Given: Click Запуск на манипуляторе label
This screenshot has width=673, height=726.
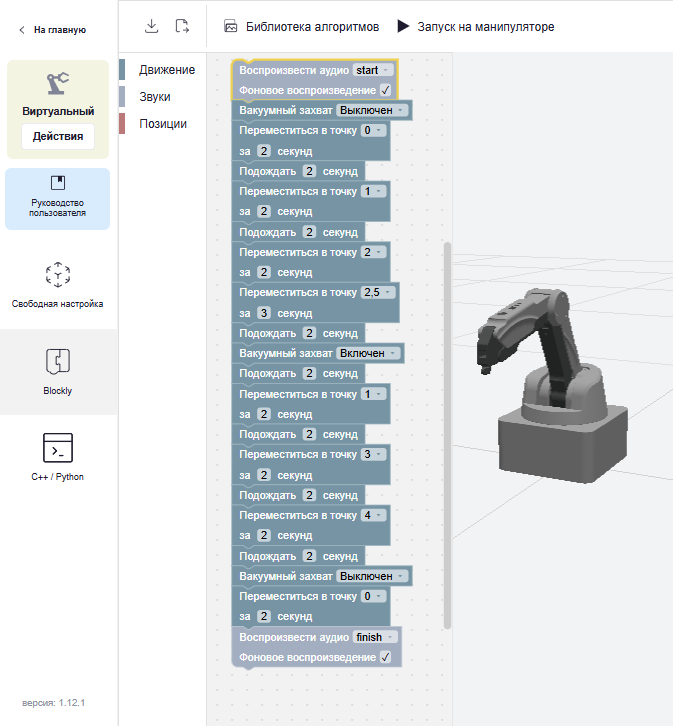Looking at the screenshot, I should 486,27.
